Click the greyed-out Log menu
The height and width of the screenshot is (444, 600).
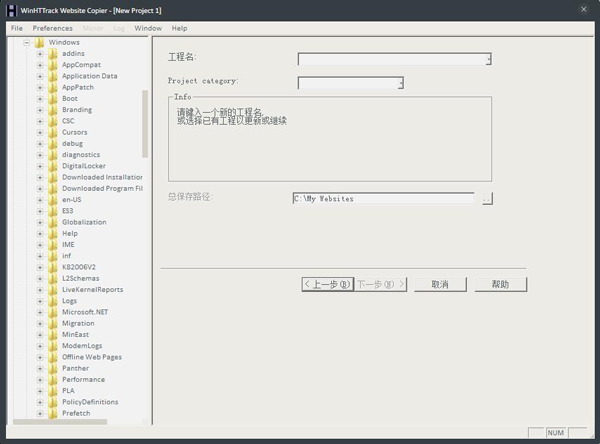click(119, 28)
